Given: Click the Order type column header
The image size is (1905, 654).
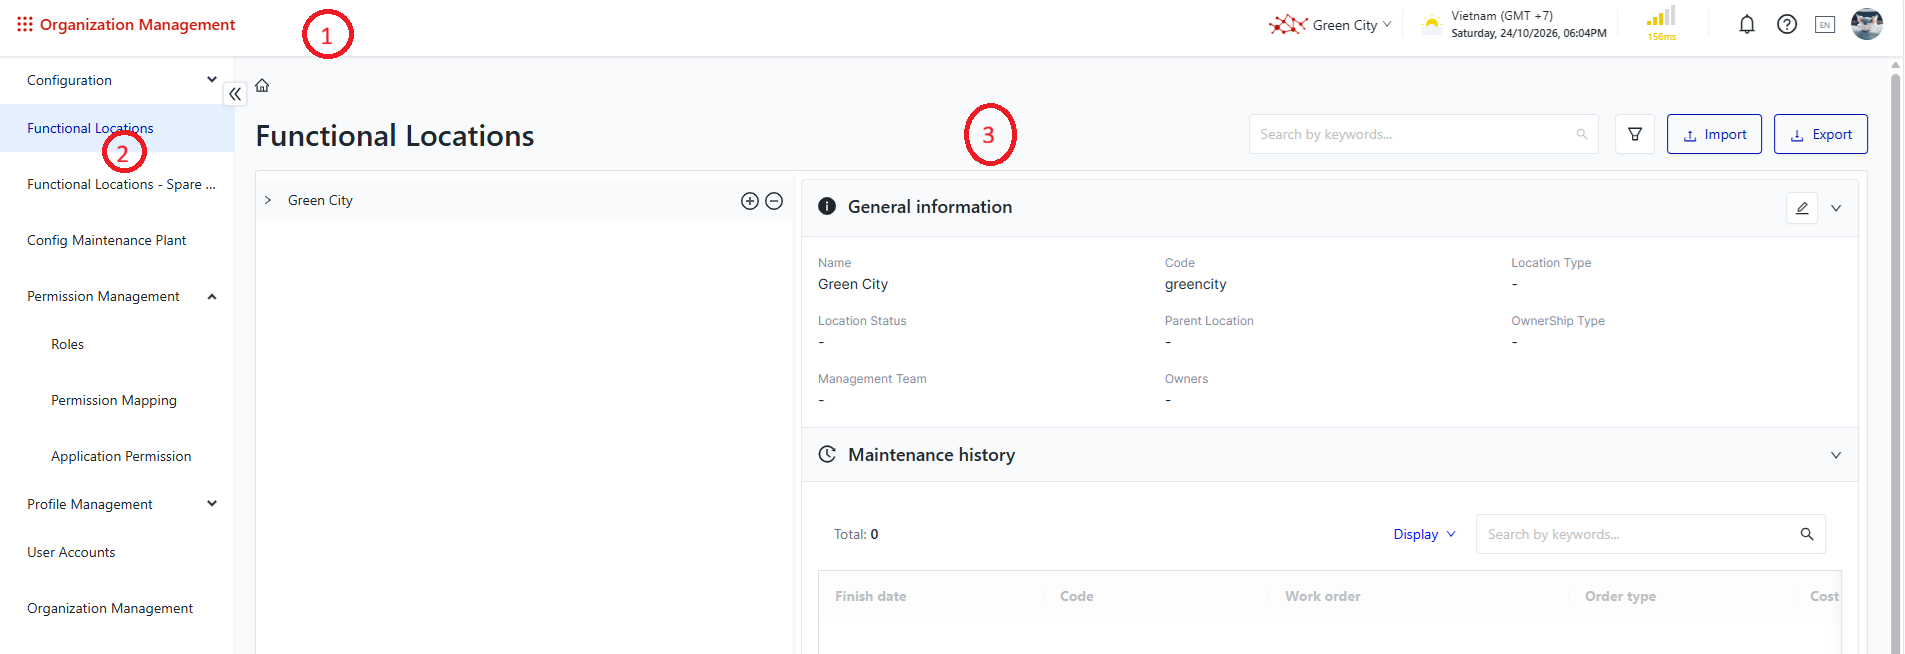Looking at the screenshot, I should click(1620, 596).
